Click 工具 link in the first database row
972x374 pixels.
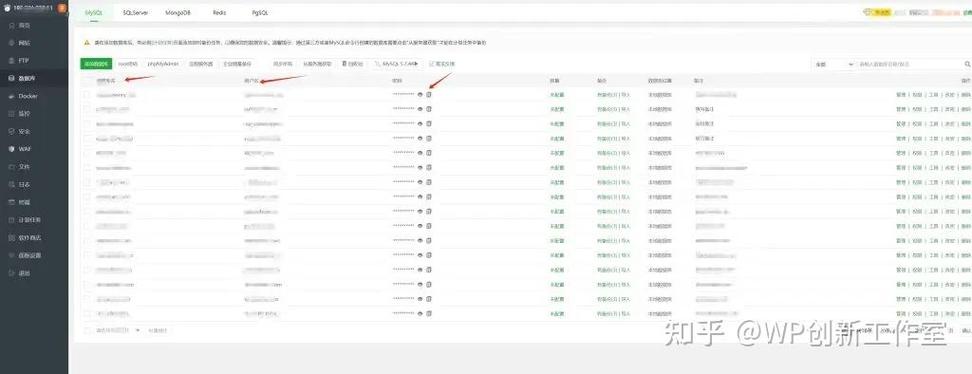[934, 95]
